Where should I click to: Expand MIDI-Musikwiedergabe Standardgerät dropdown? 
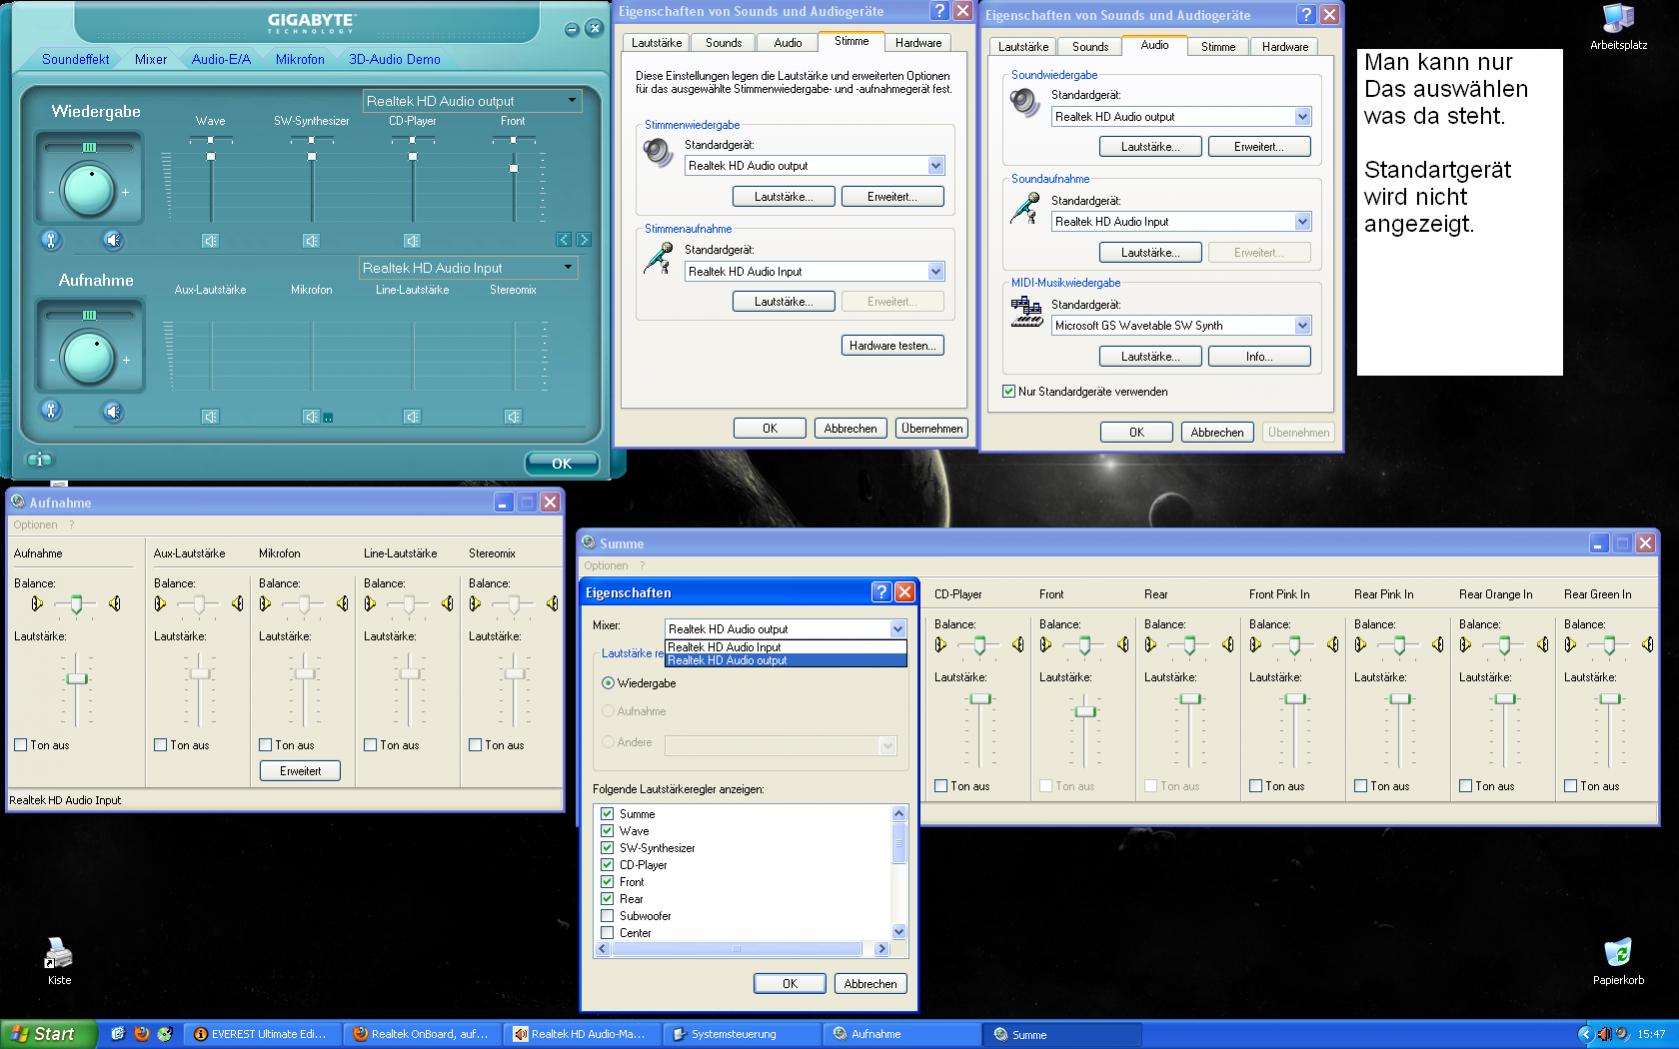pyautogui.click(x=1302, y=326)
